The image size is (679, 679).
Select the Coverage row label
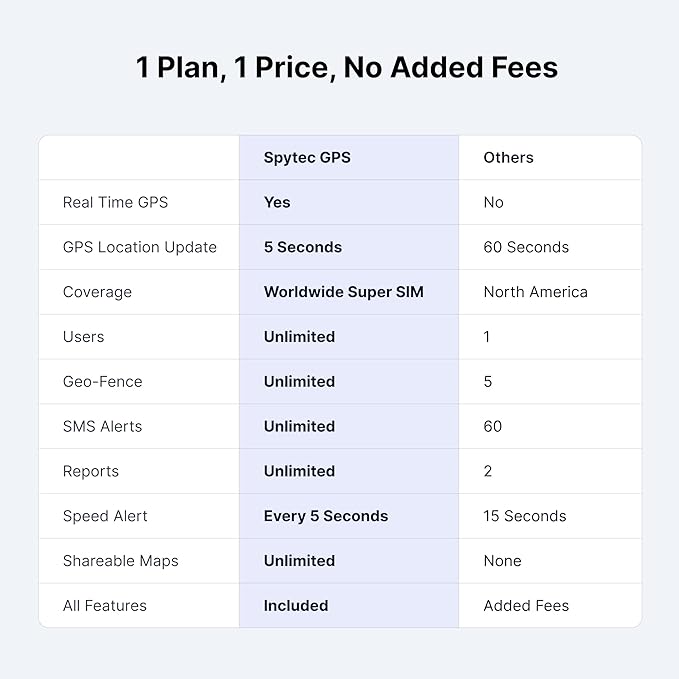97,292
